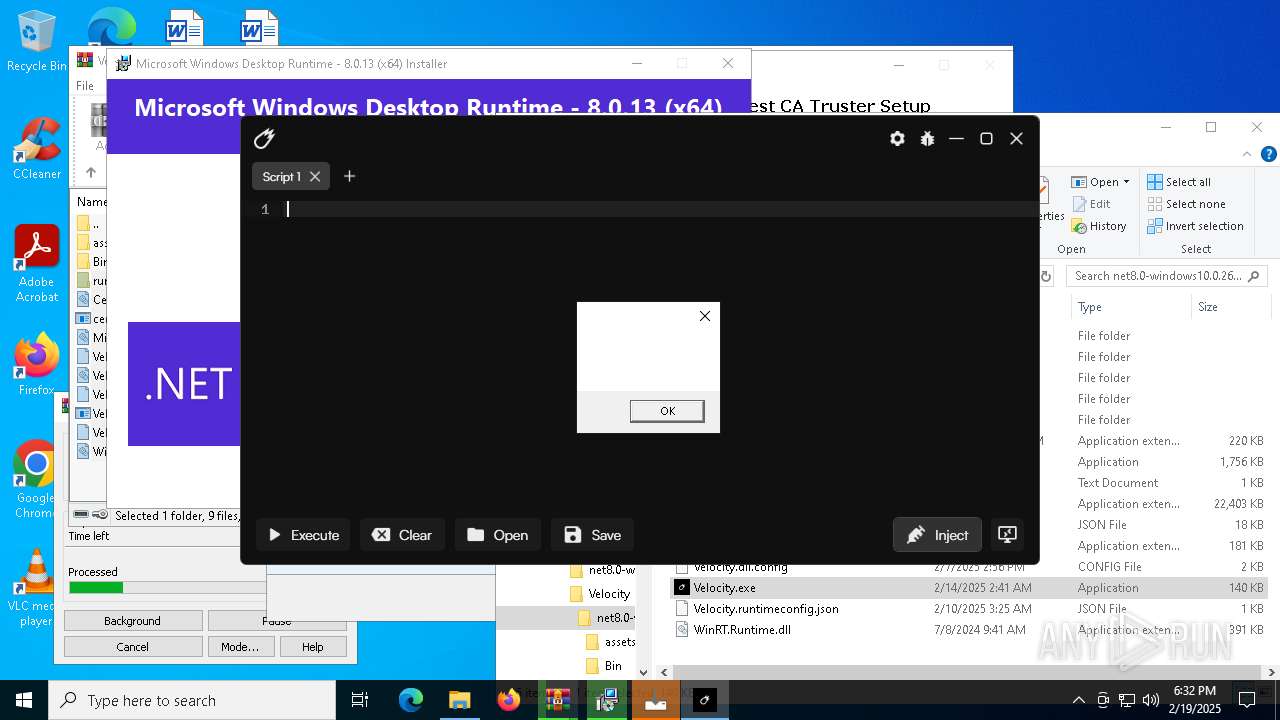
Task: Clear the script editor
Action: [x=402, y=535]
